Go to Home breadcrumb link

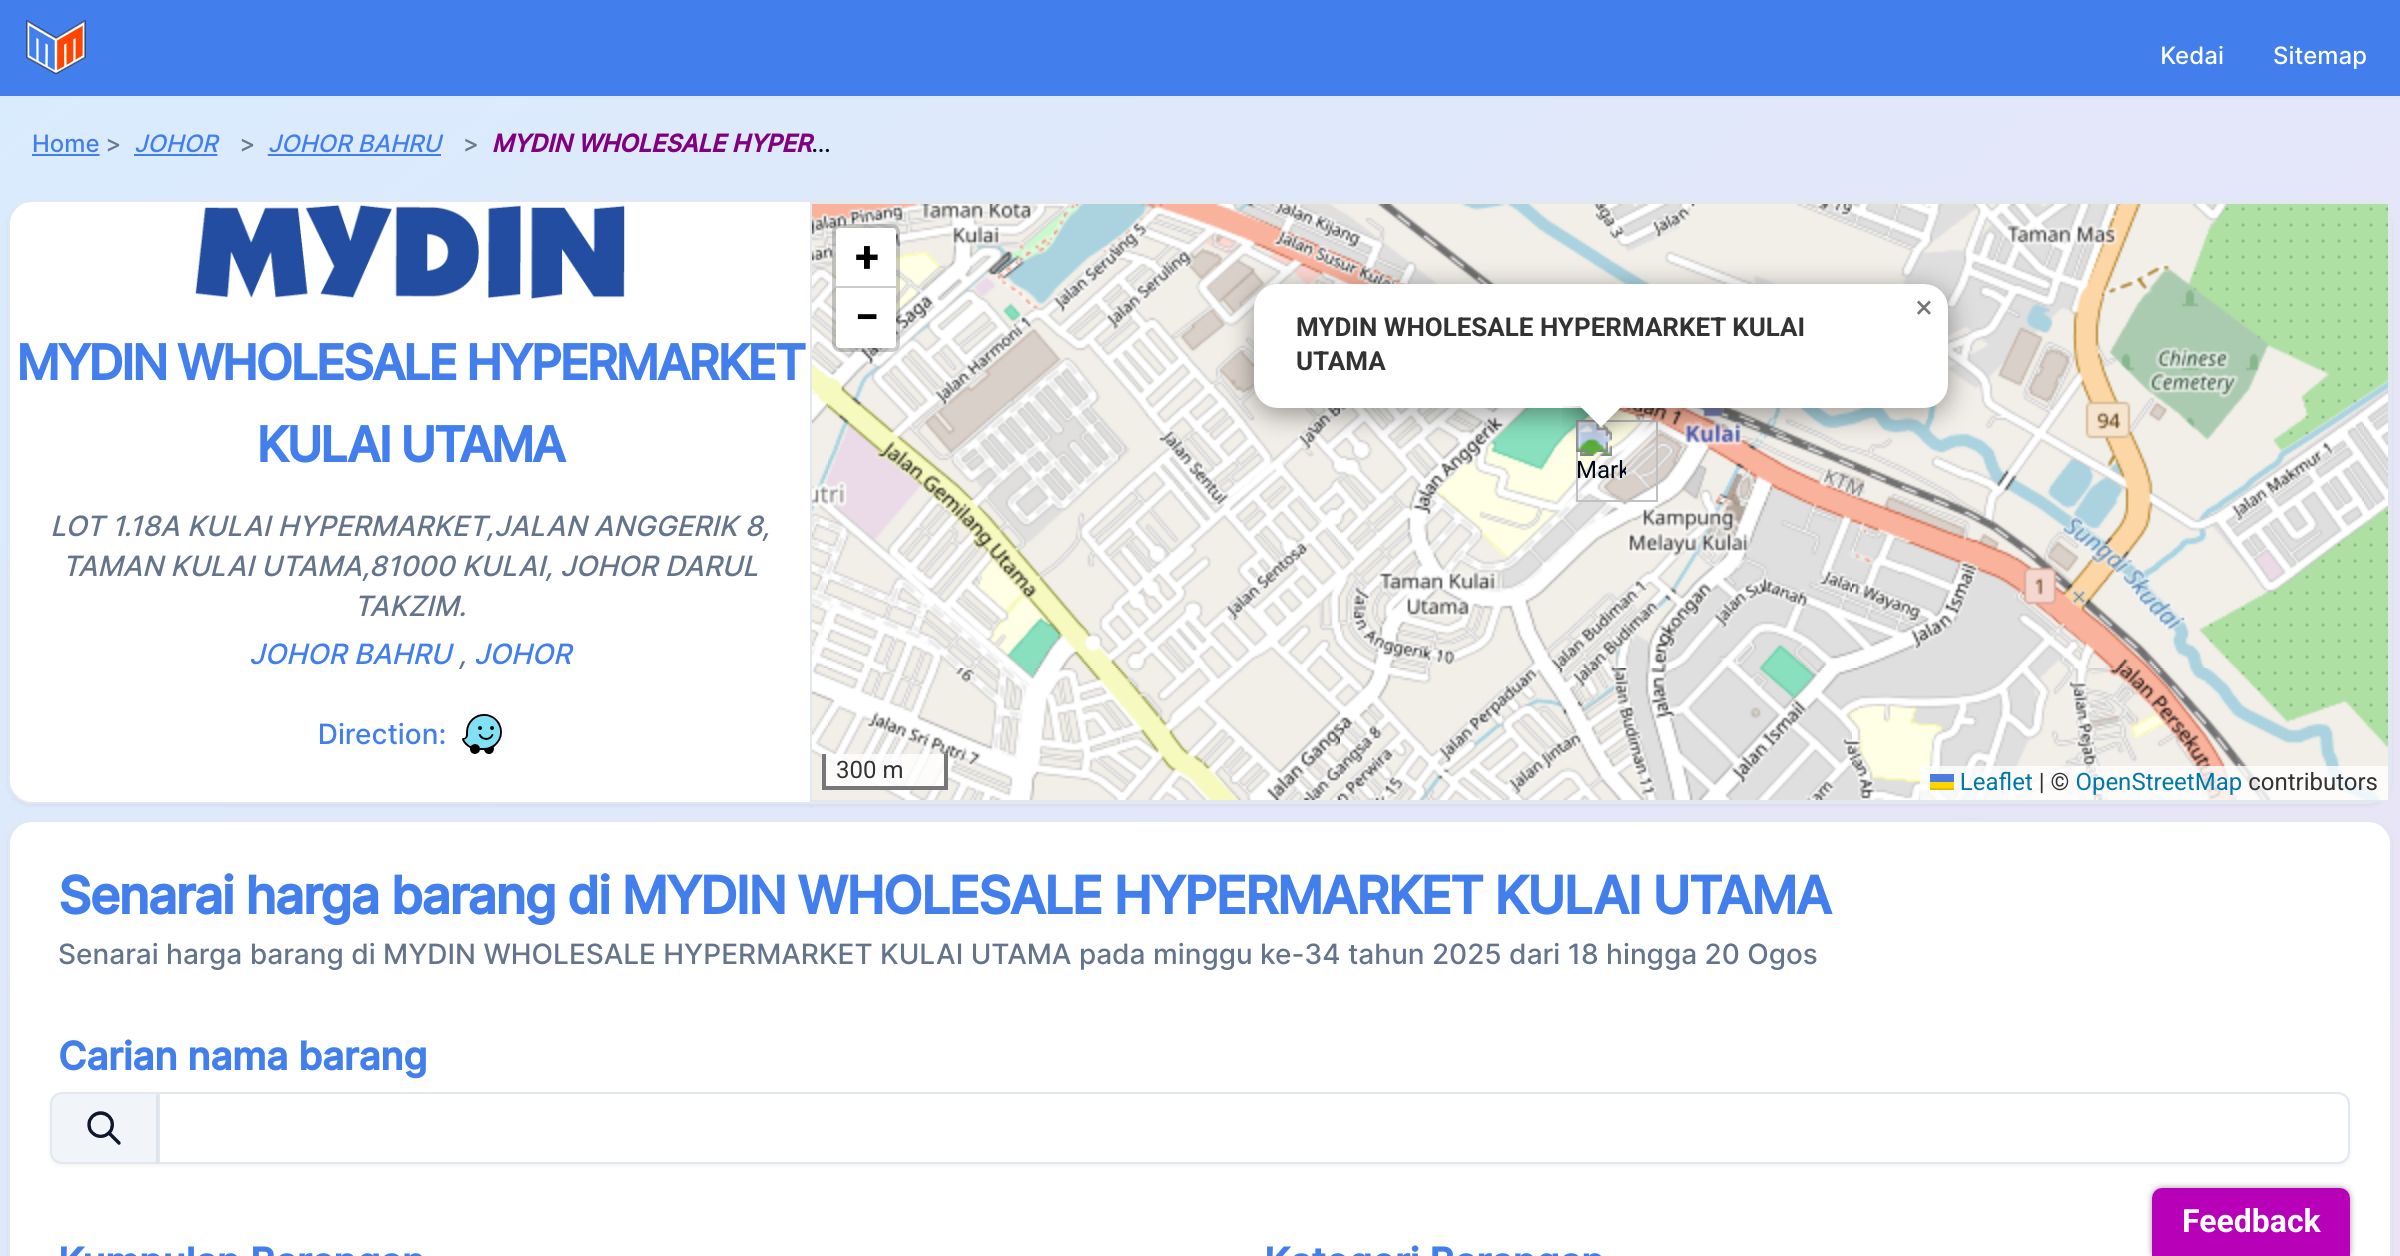tap(65, 144)
